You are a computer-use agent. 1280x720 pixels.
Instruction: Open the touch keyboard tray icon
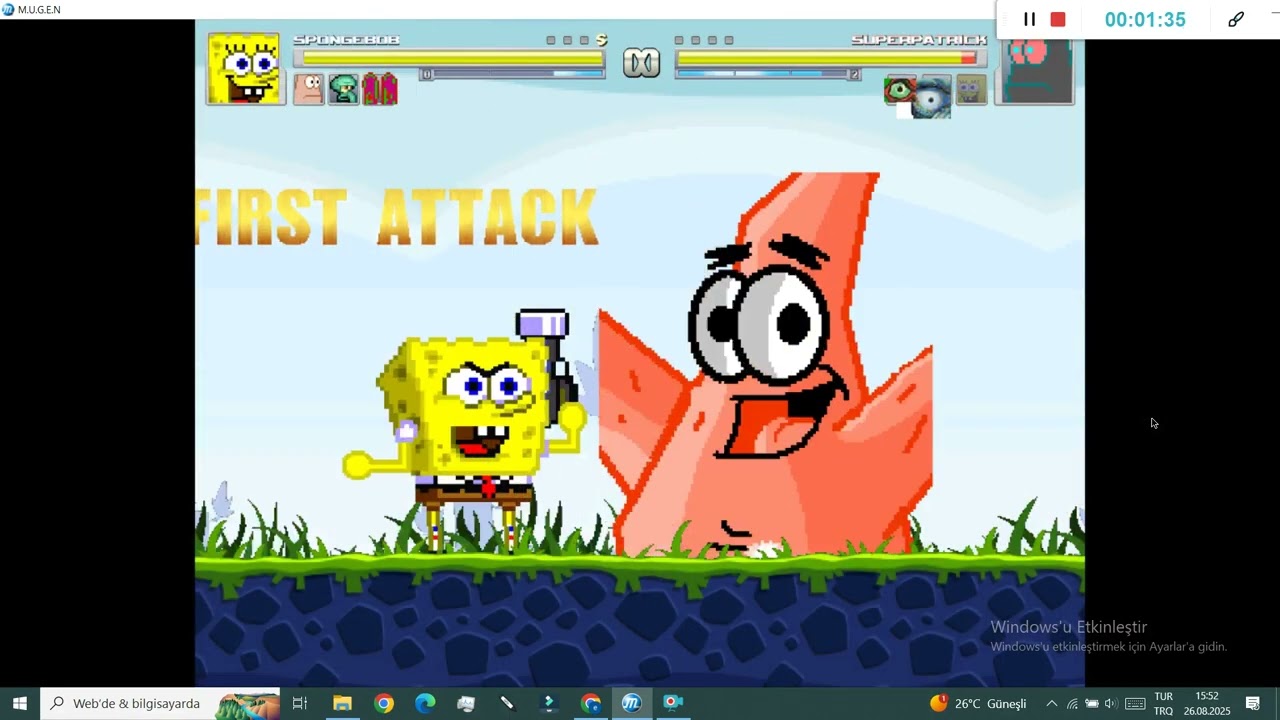(x=1135, y=703)
